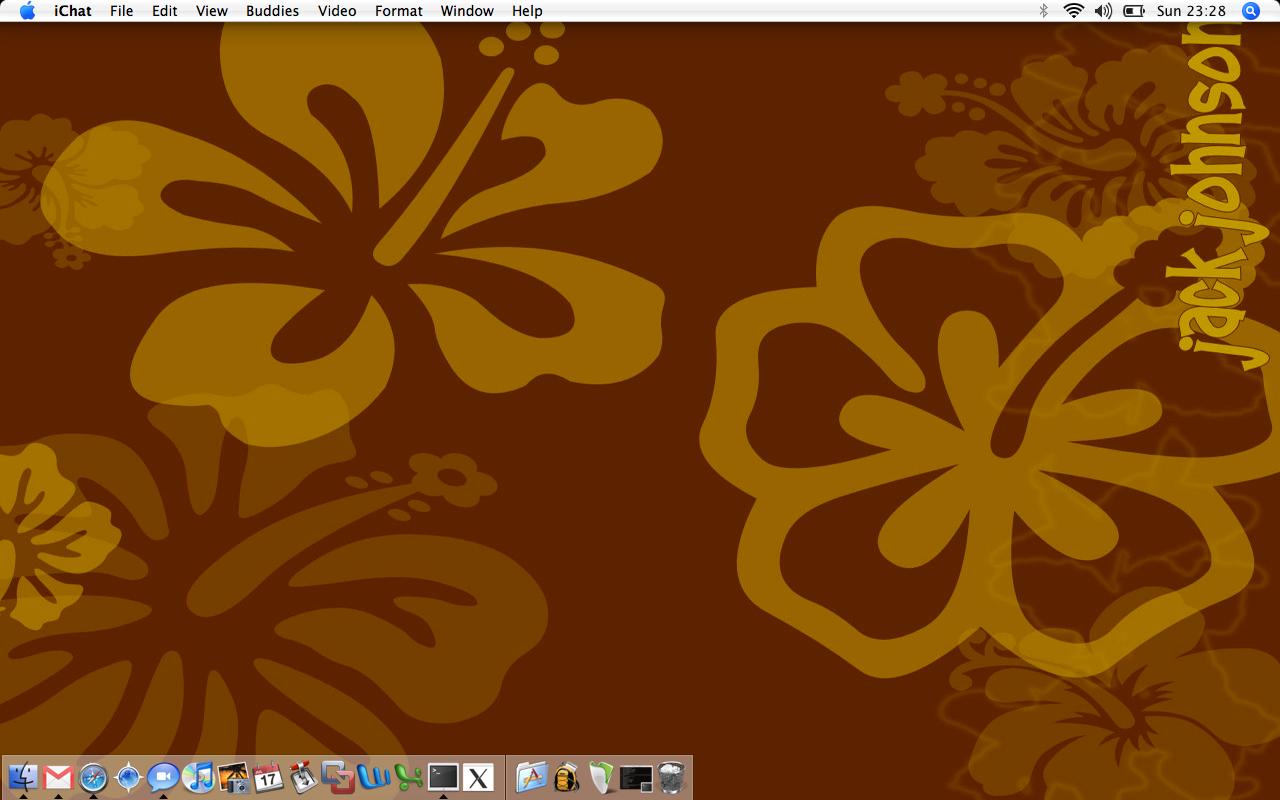Launch the Gmail app in the Dock
Screen dimensions: 1280x800
click(58, 777)
